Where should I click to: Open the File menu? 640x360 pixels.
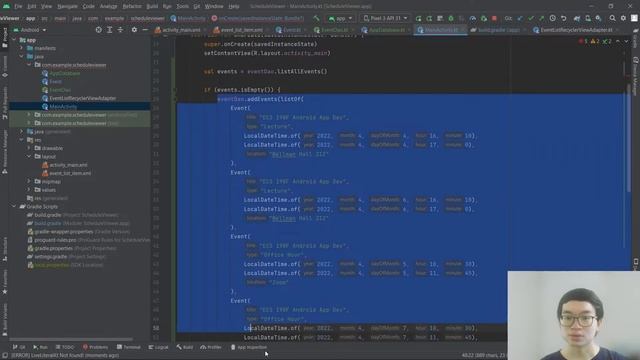point(18,7)
